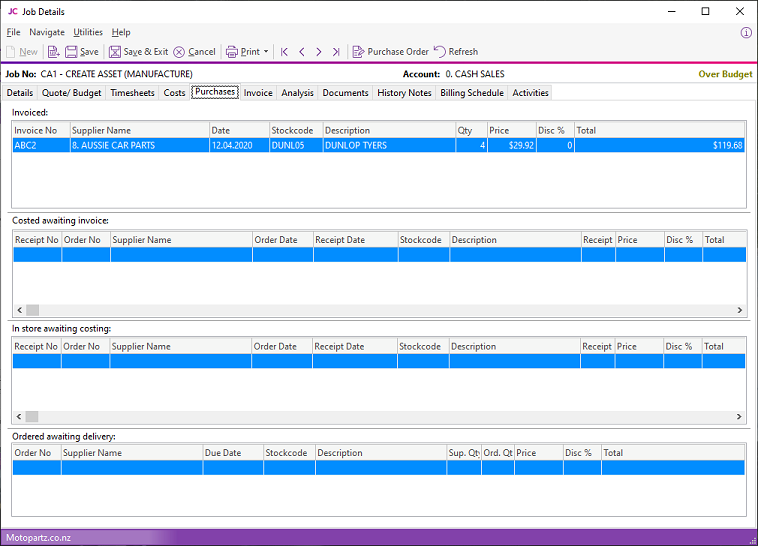758x546 pixels.
Task: Open the Print dropdown arrow
Action: point(266,52)
